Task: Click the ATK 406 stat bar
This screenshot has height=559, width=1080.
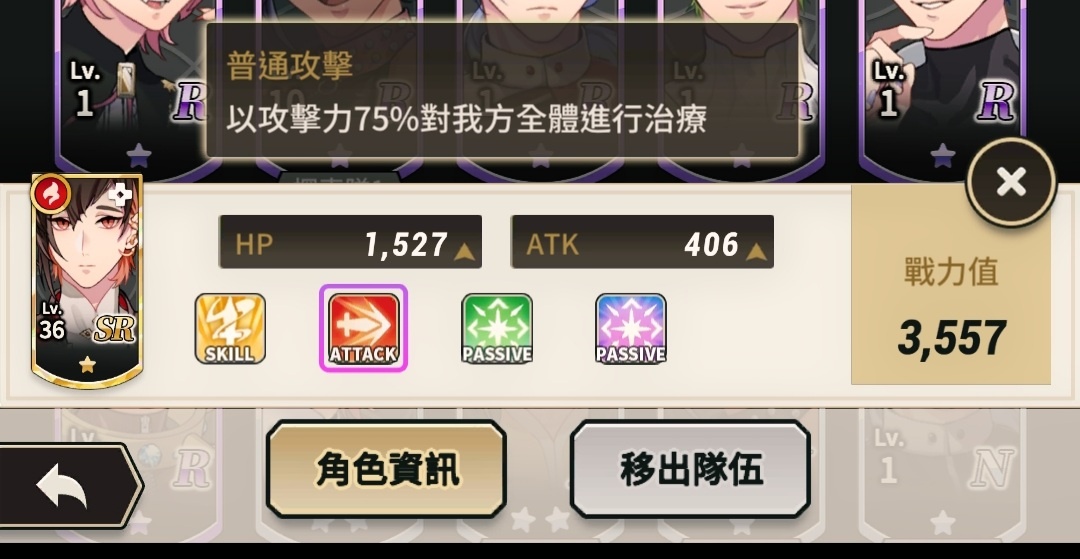Action: click(x=642, y=242)
